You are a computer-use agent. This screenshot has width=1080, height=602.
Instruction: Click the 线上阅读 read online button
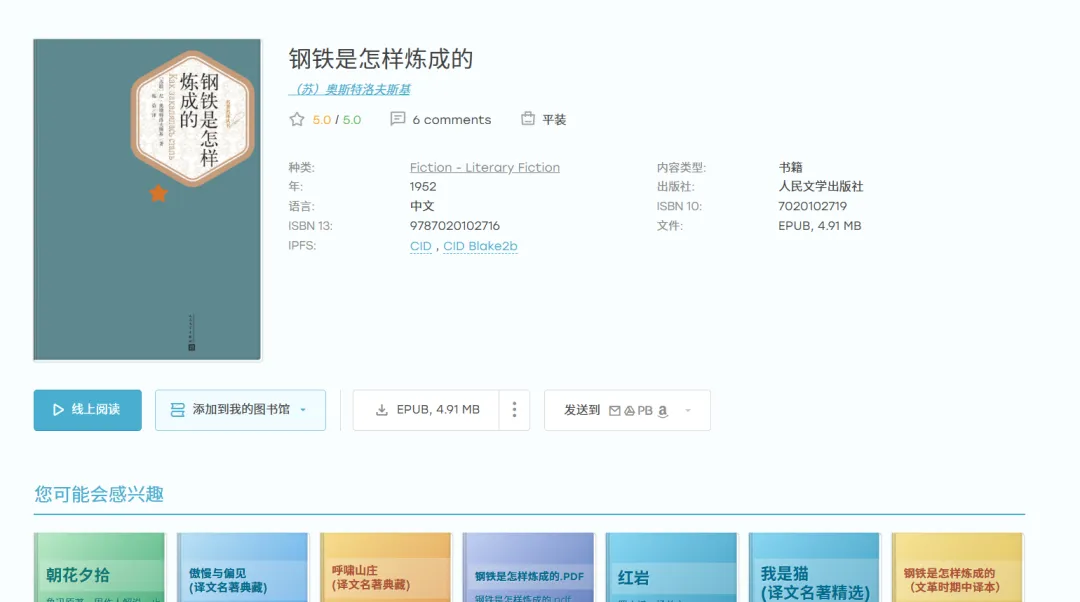87,410
